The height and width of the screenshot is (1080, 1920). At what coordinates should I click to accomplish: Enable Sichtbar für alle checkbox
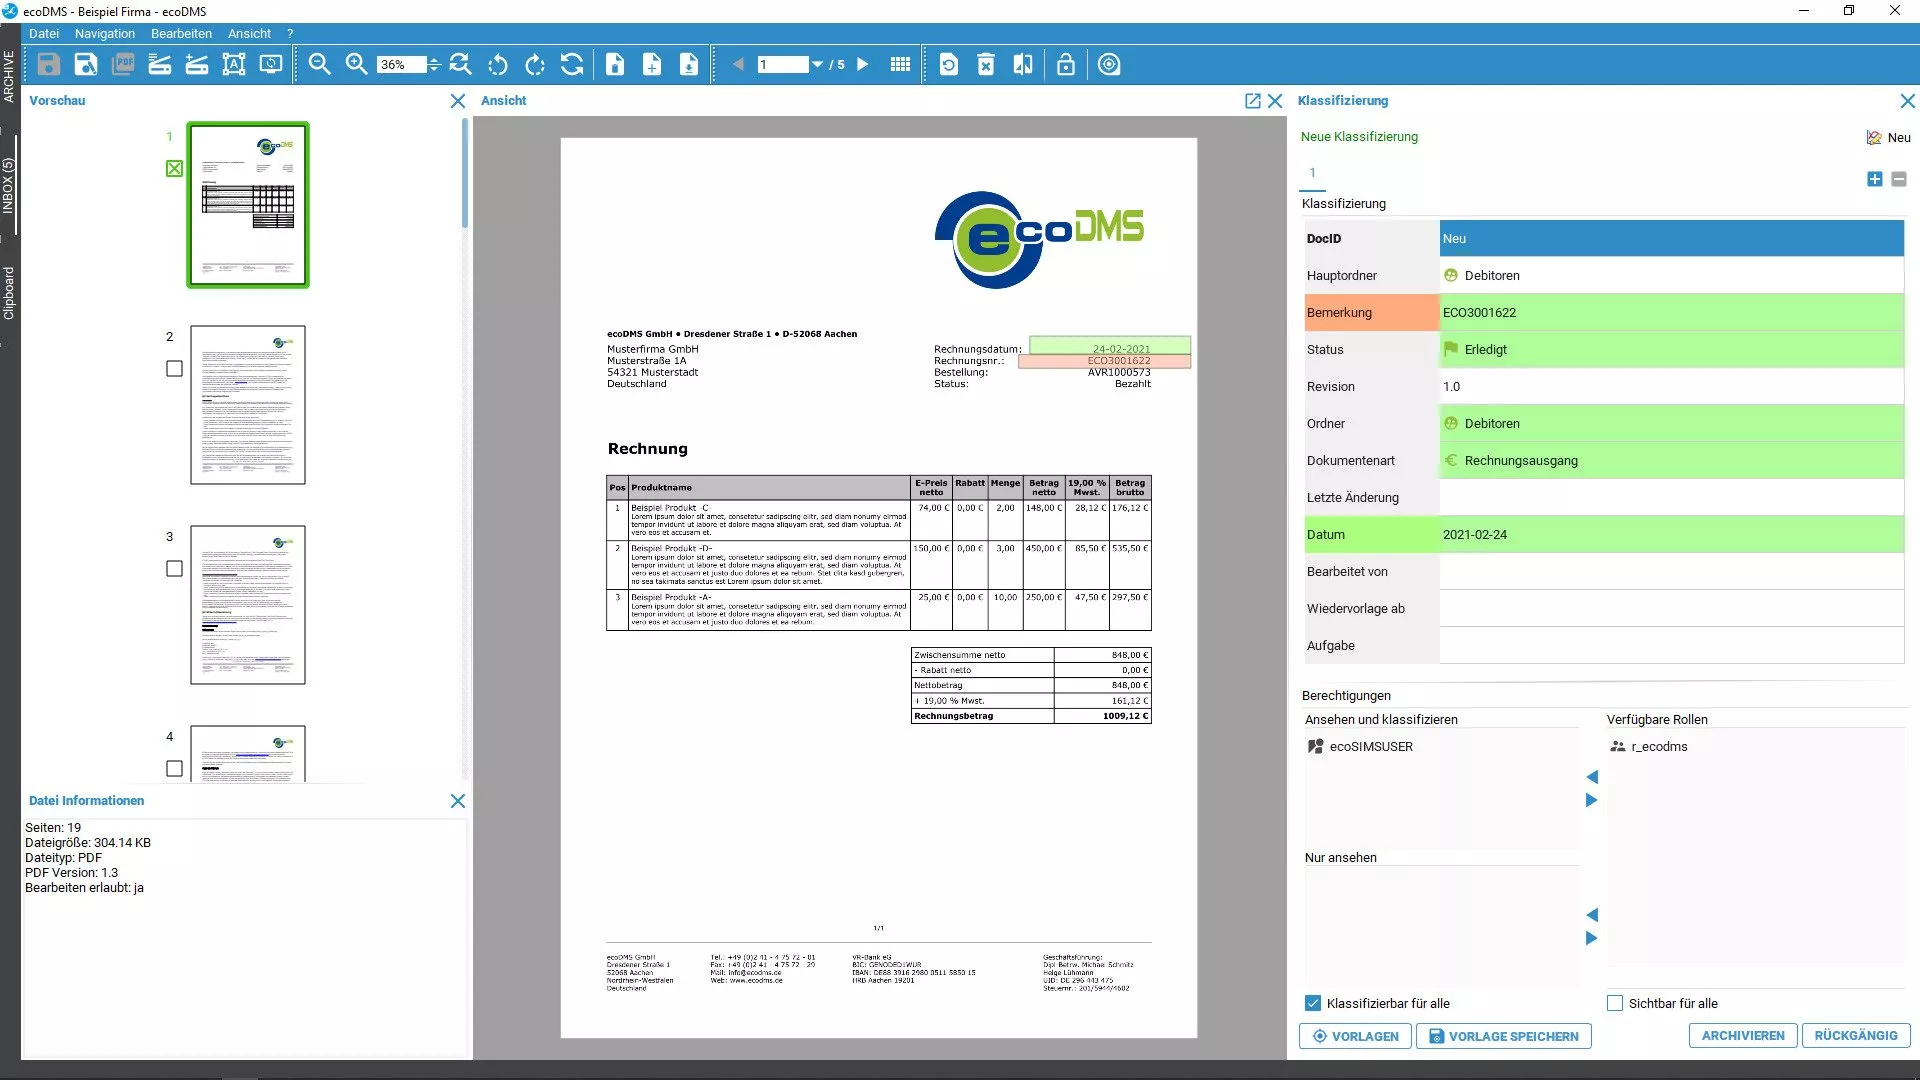click(1615, 1003)
